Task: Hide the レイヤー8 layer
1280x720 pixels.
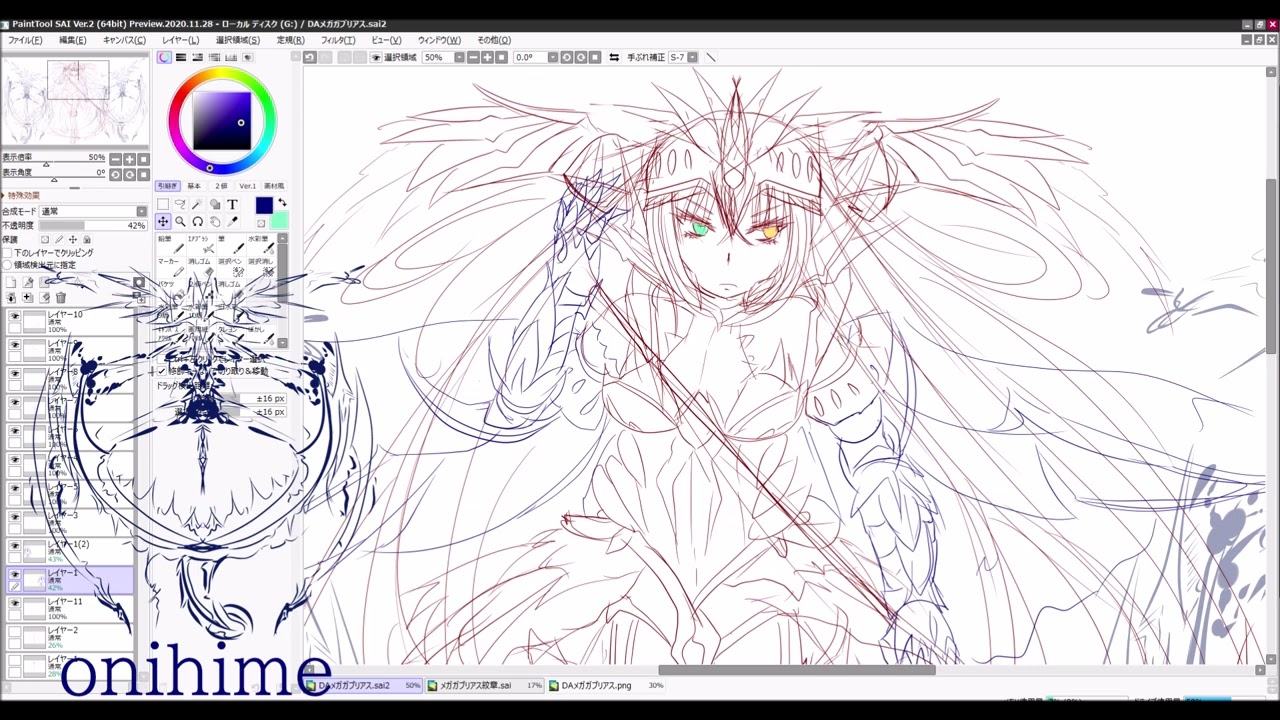Action: [14, 373]
